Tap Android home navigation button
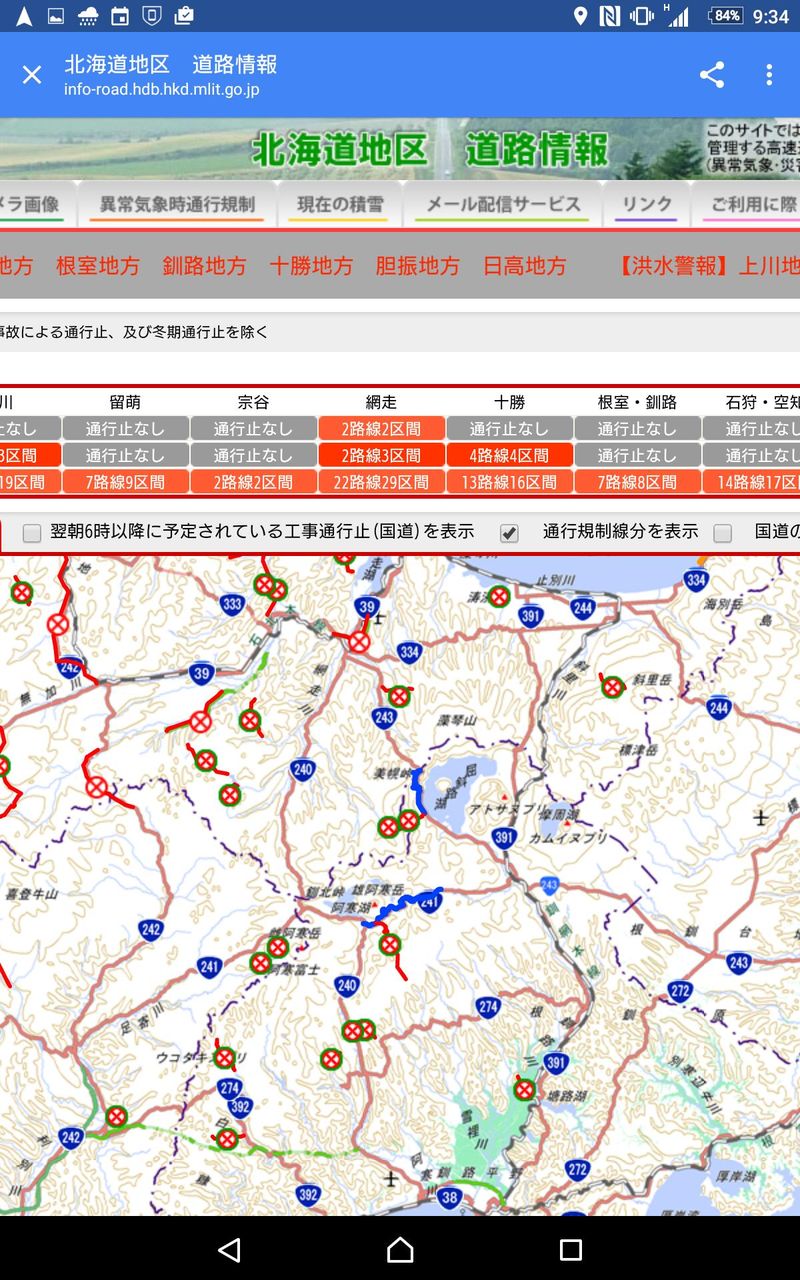800x1280 pixels. [400, 1249]
